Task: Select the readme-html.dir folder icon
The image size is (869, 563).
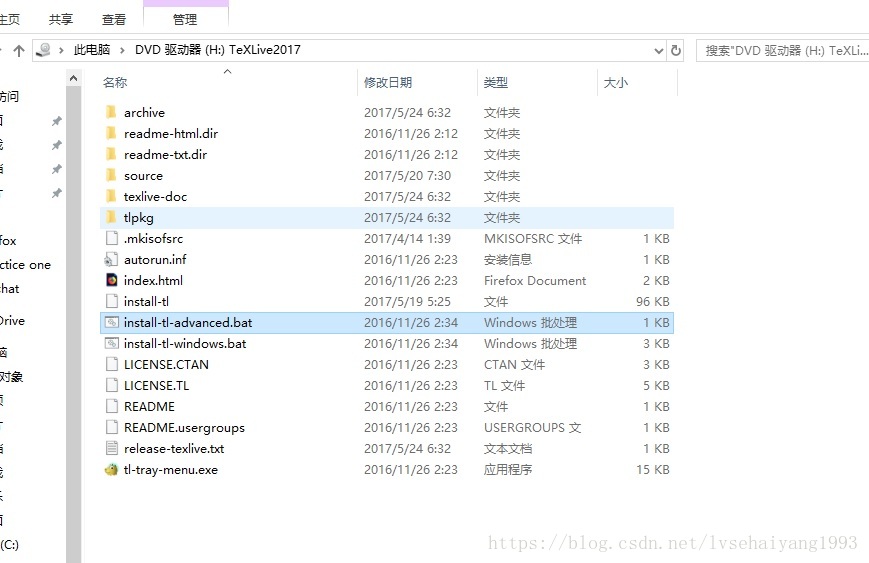Action: 111,134
